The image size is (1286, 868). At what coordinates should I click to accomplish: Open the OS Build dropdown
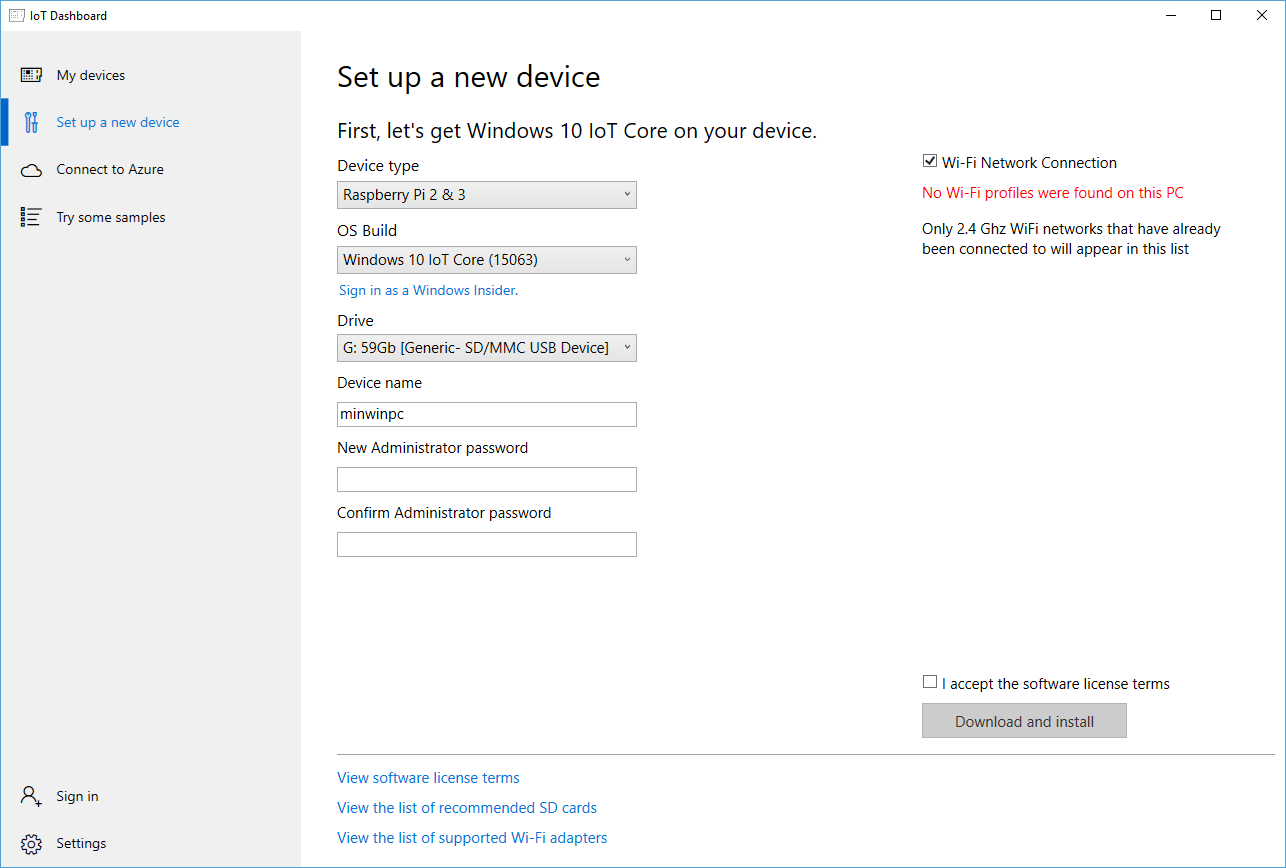pos(487,260)
